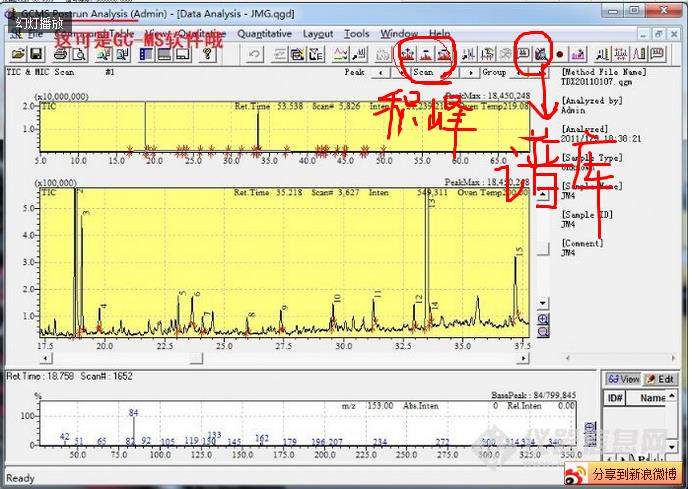Click info panel horizontal scroll right arrow

click(x=673, y=358)
